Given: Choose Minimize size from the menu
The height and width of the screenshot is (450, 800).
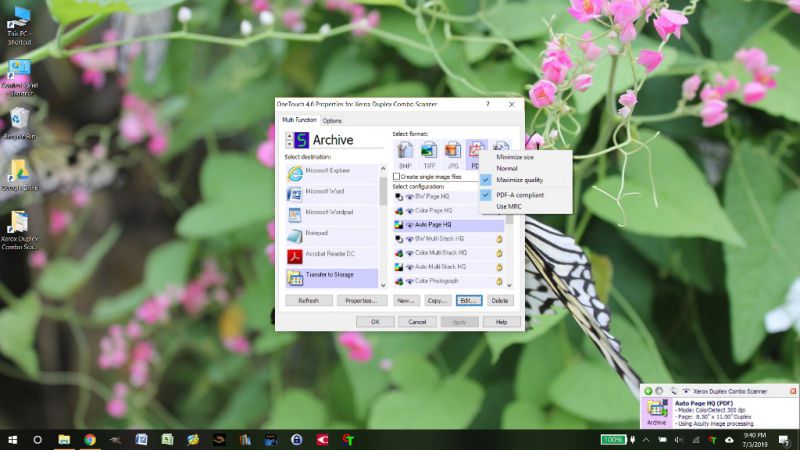Looking at the screenshot, I should click(x=515, y=157).
